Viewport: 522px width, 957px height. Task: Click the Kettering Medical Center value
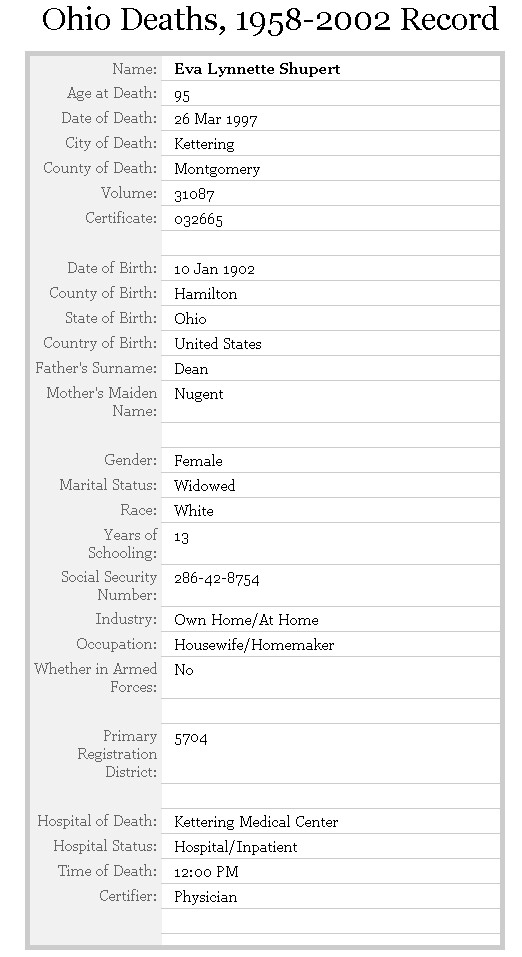(256, 822)
